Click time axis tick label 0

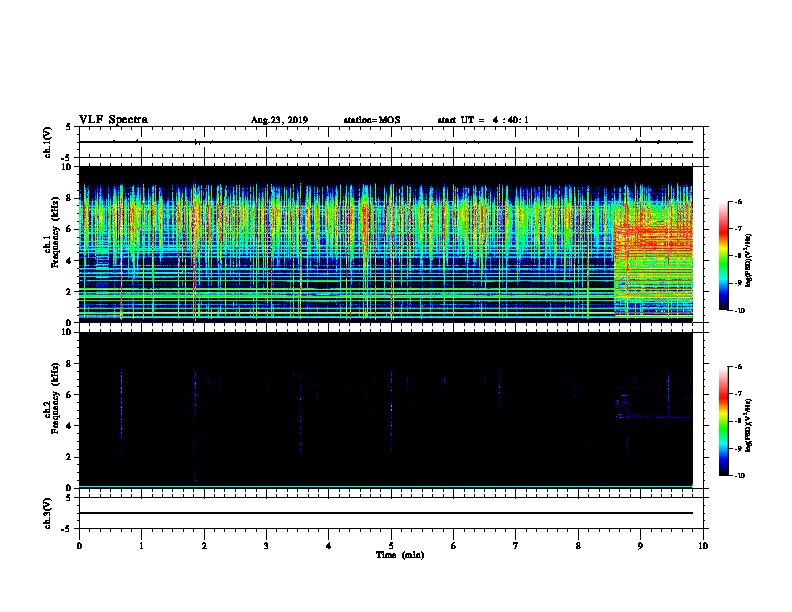[79, 546]
